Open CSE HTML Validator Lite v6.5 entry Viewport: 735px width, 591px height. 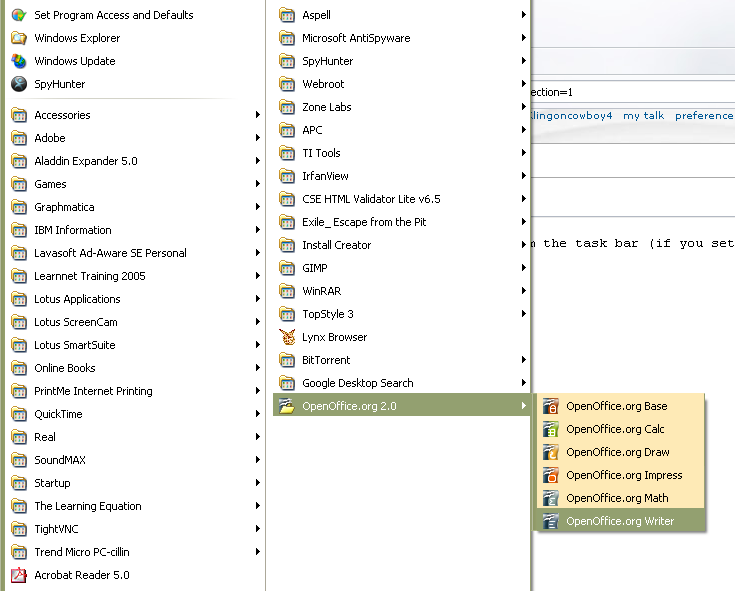402,199
